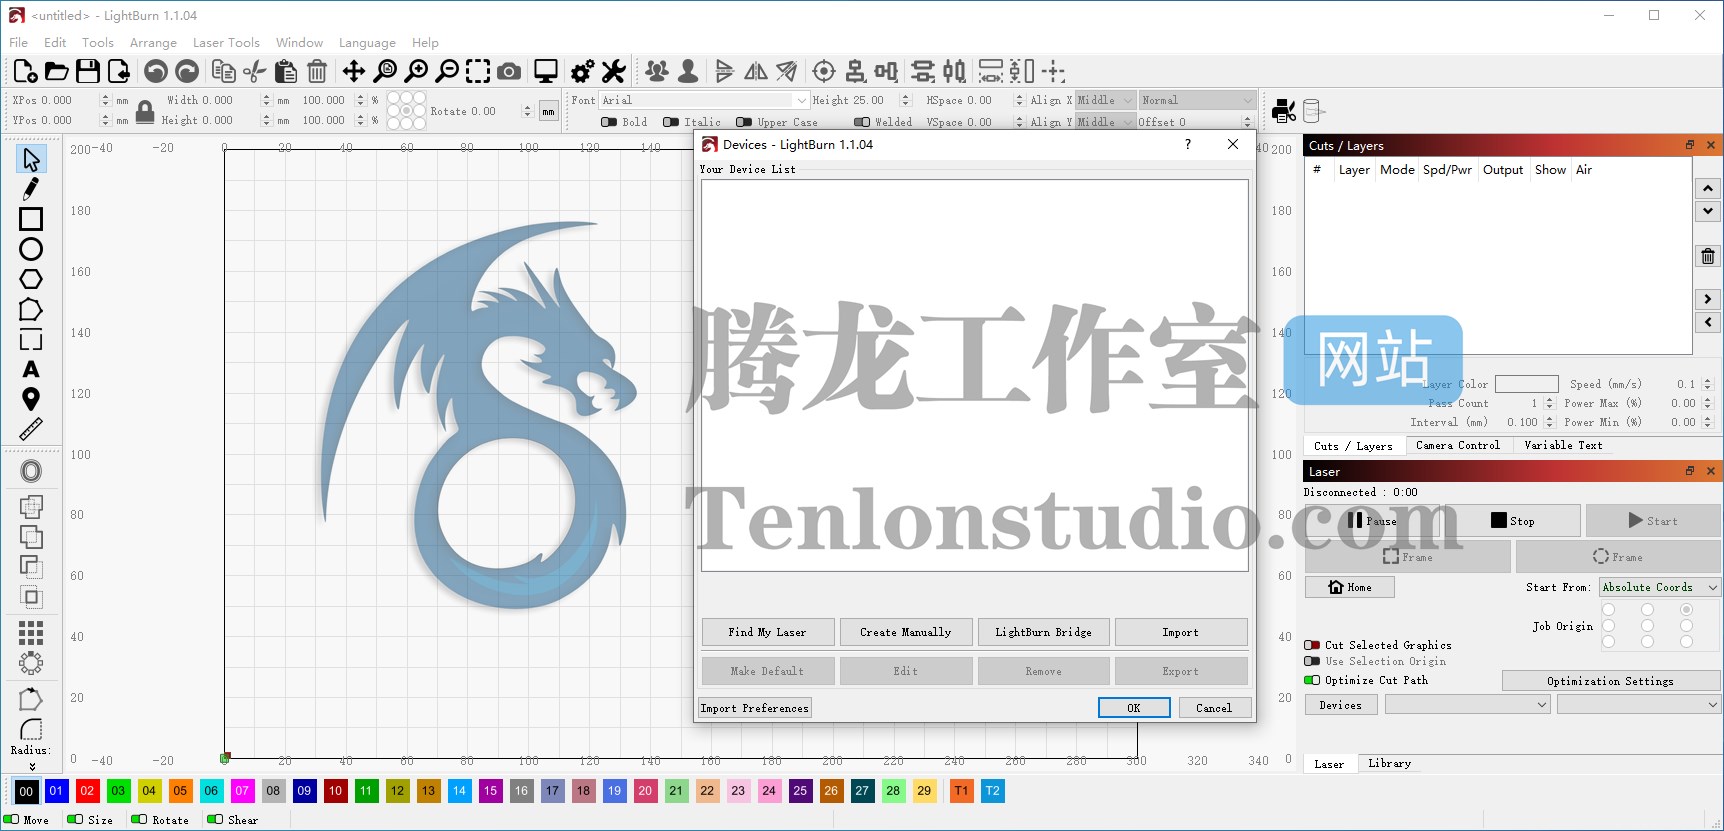Click Import in Devices dialog
This screenshot has width=1724, height=831.
[1181, 632]
